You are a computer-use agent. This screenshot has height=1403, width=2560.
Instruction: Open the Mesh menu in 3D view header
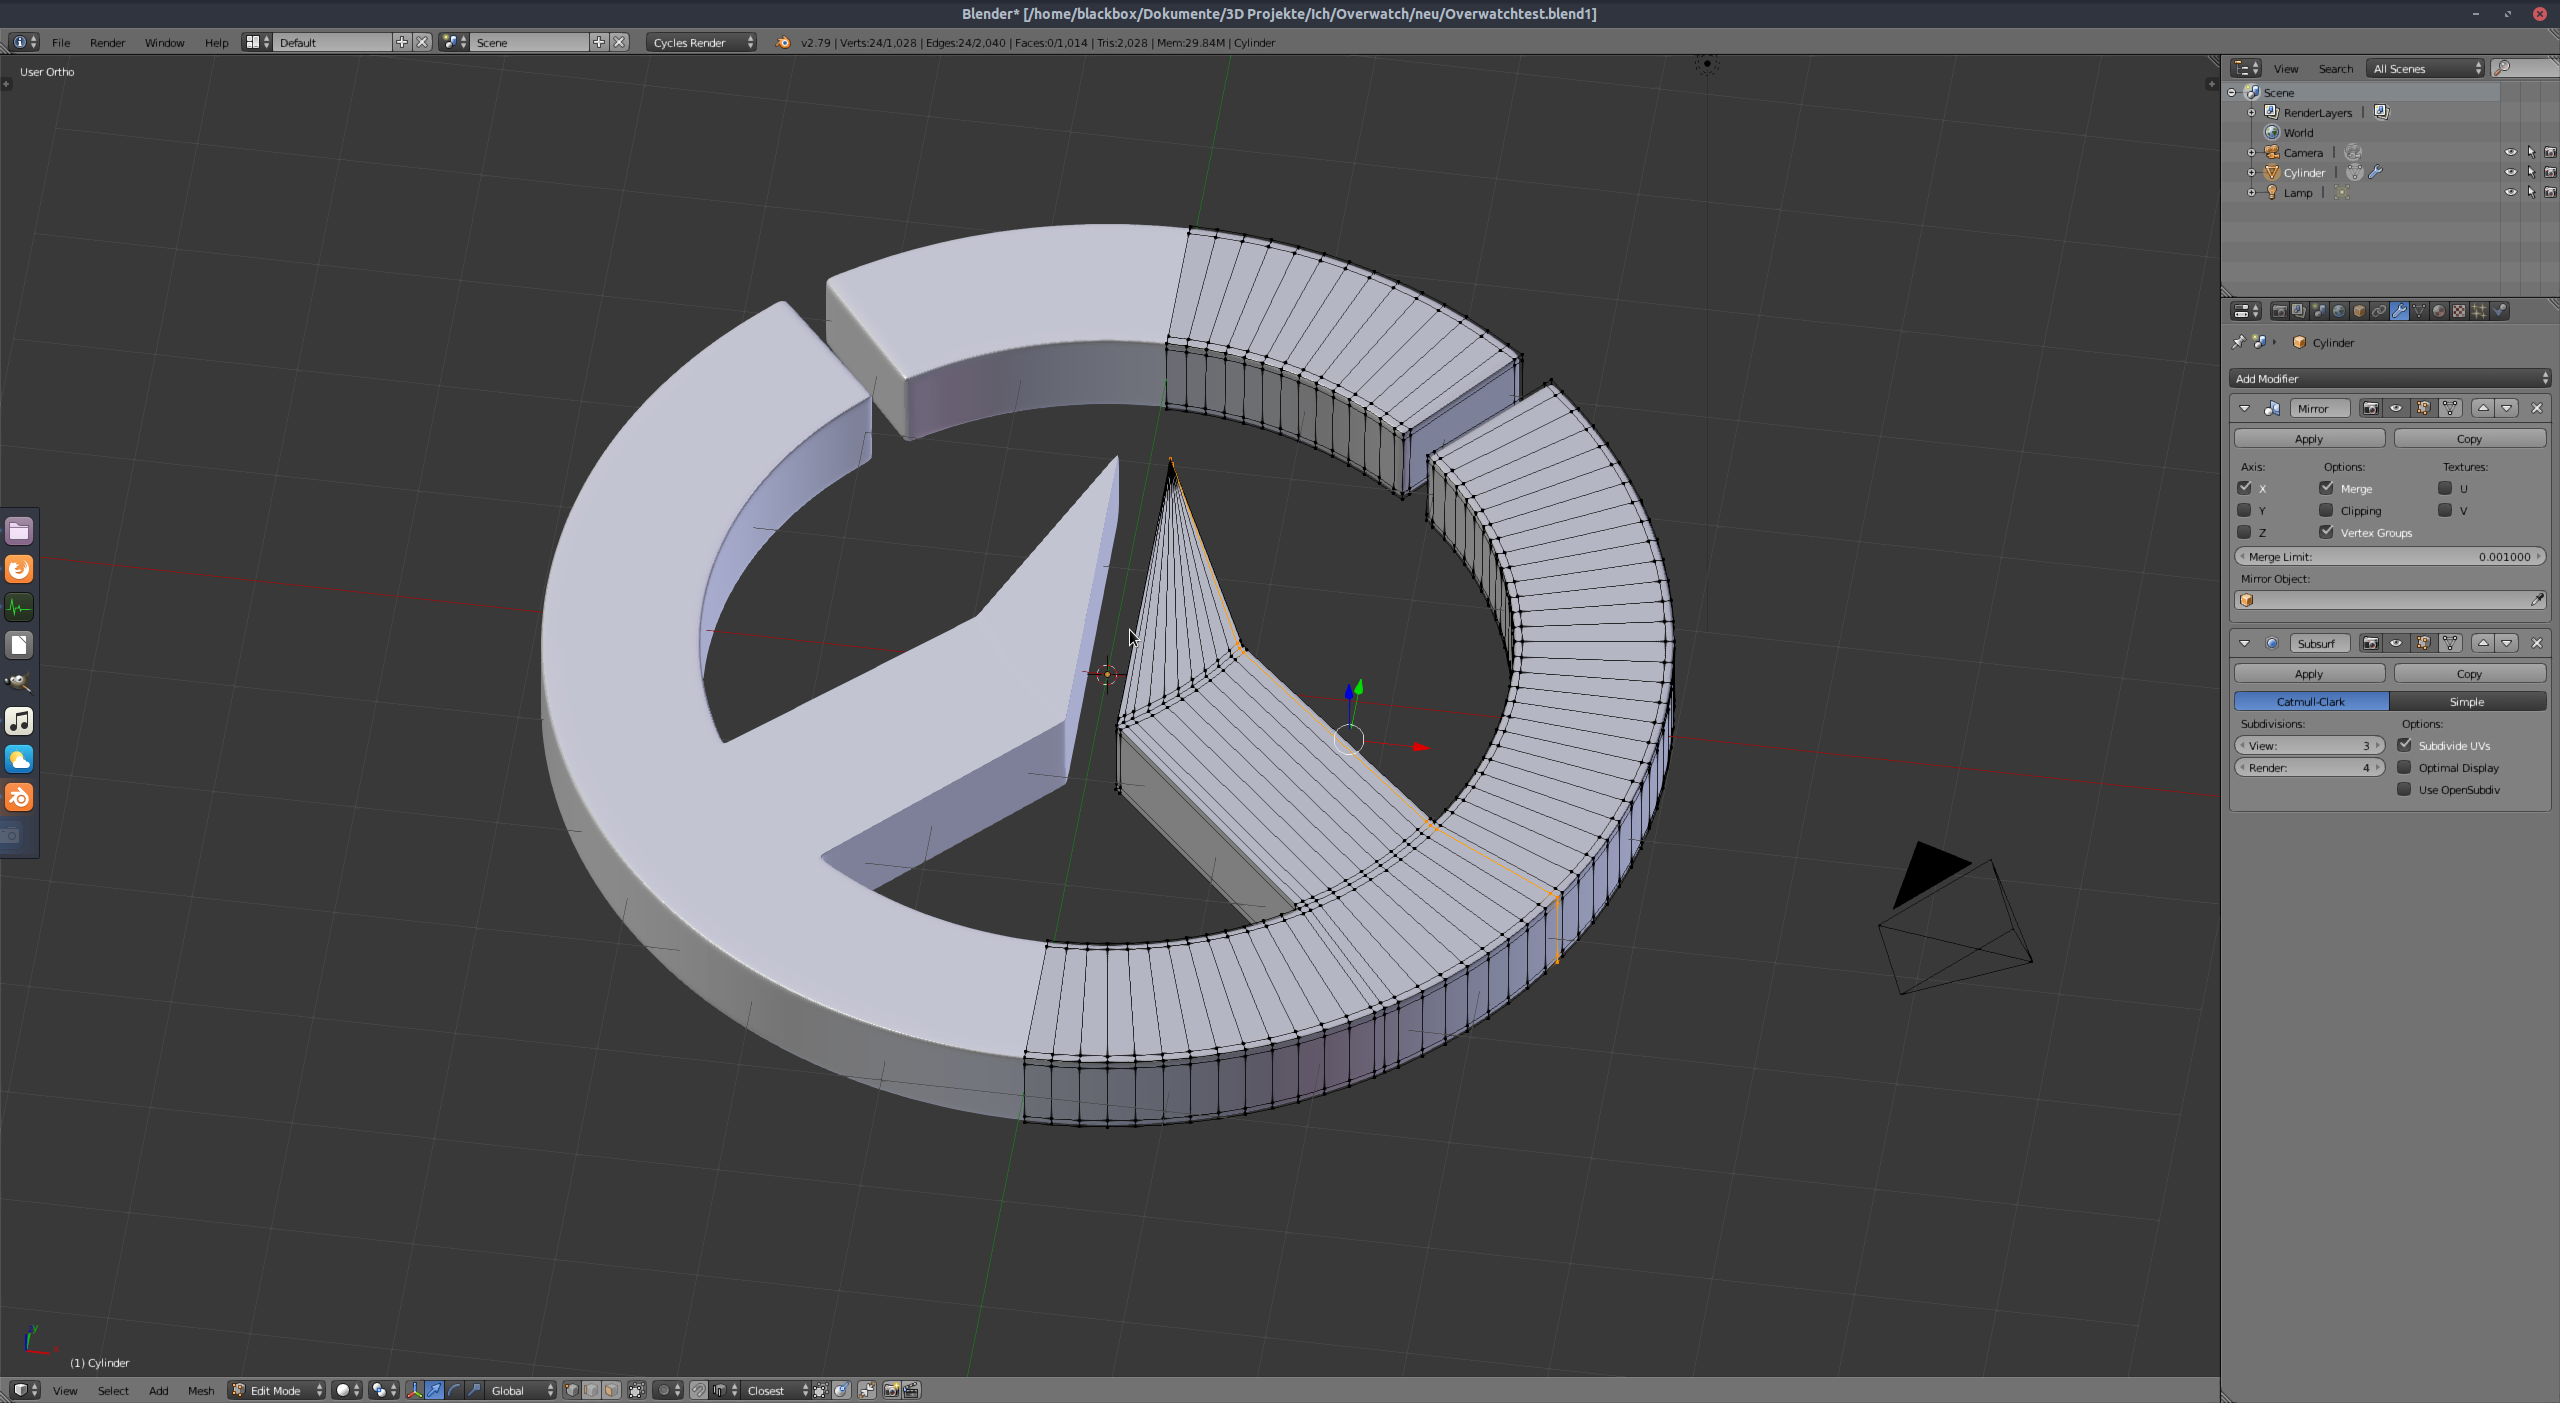click(201, 1390)
